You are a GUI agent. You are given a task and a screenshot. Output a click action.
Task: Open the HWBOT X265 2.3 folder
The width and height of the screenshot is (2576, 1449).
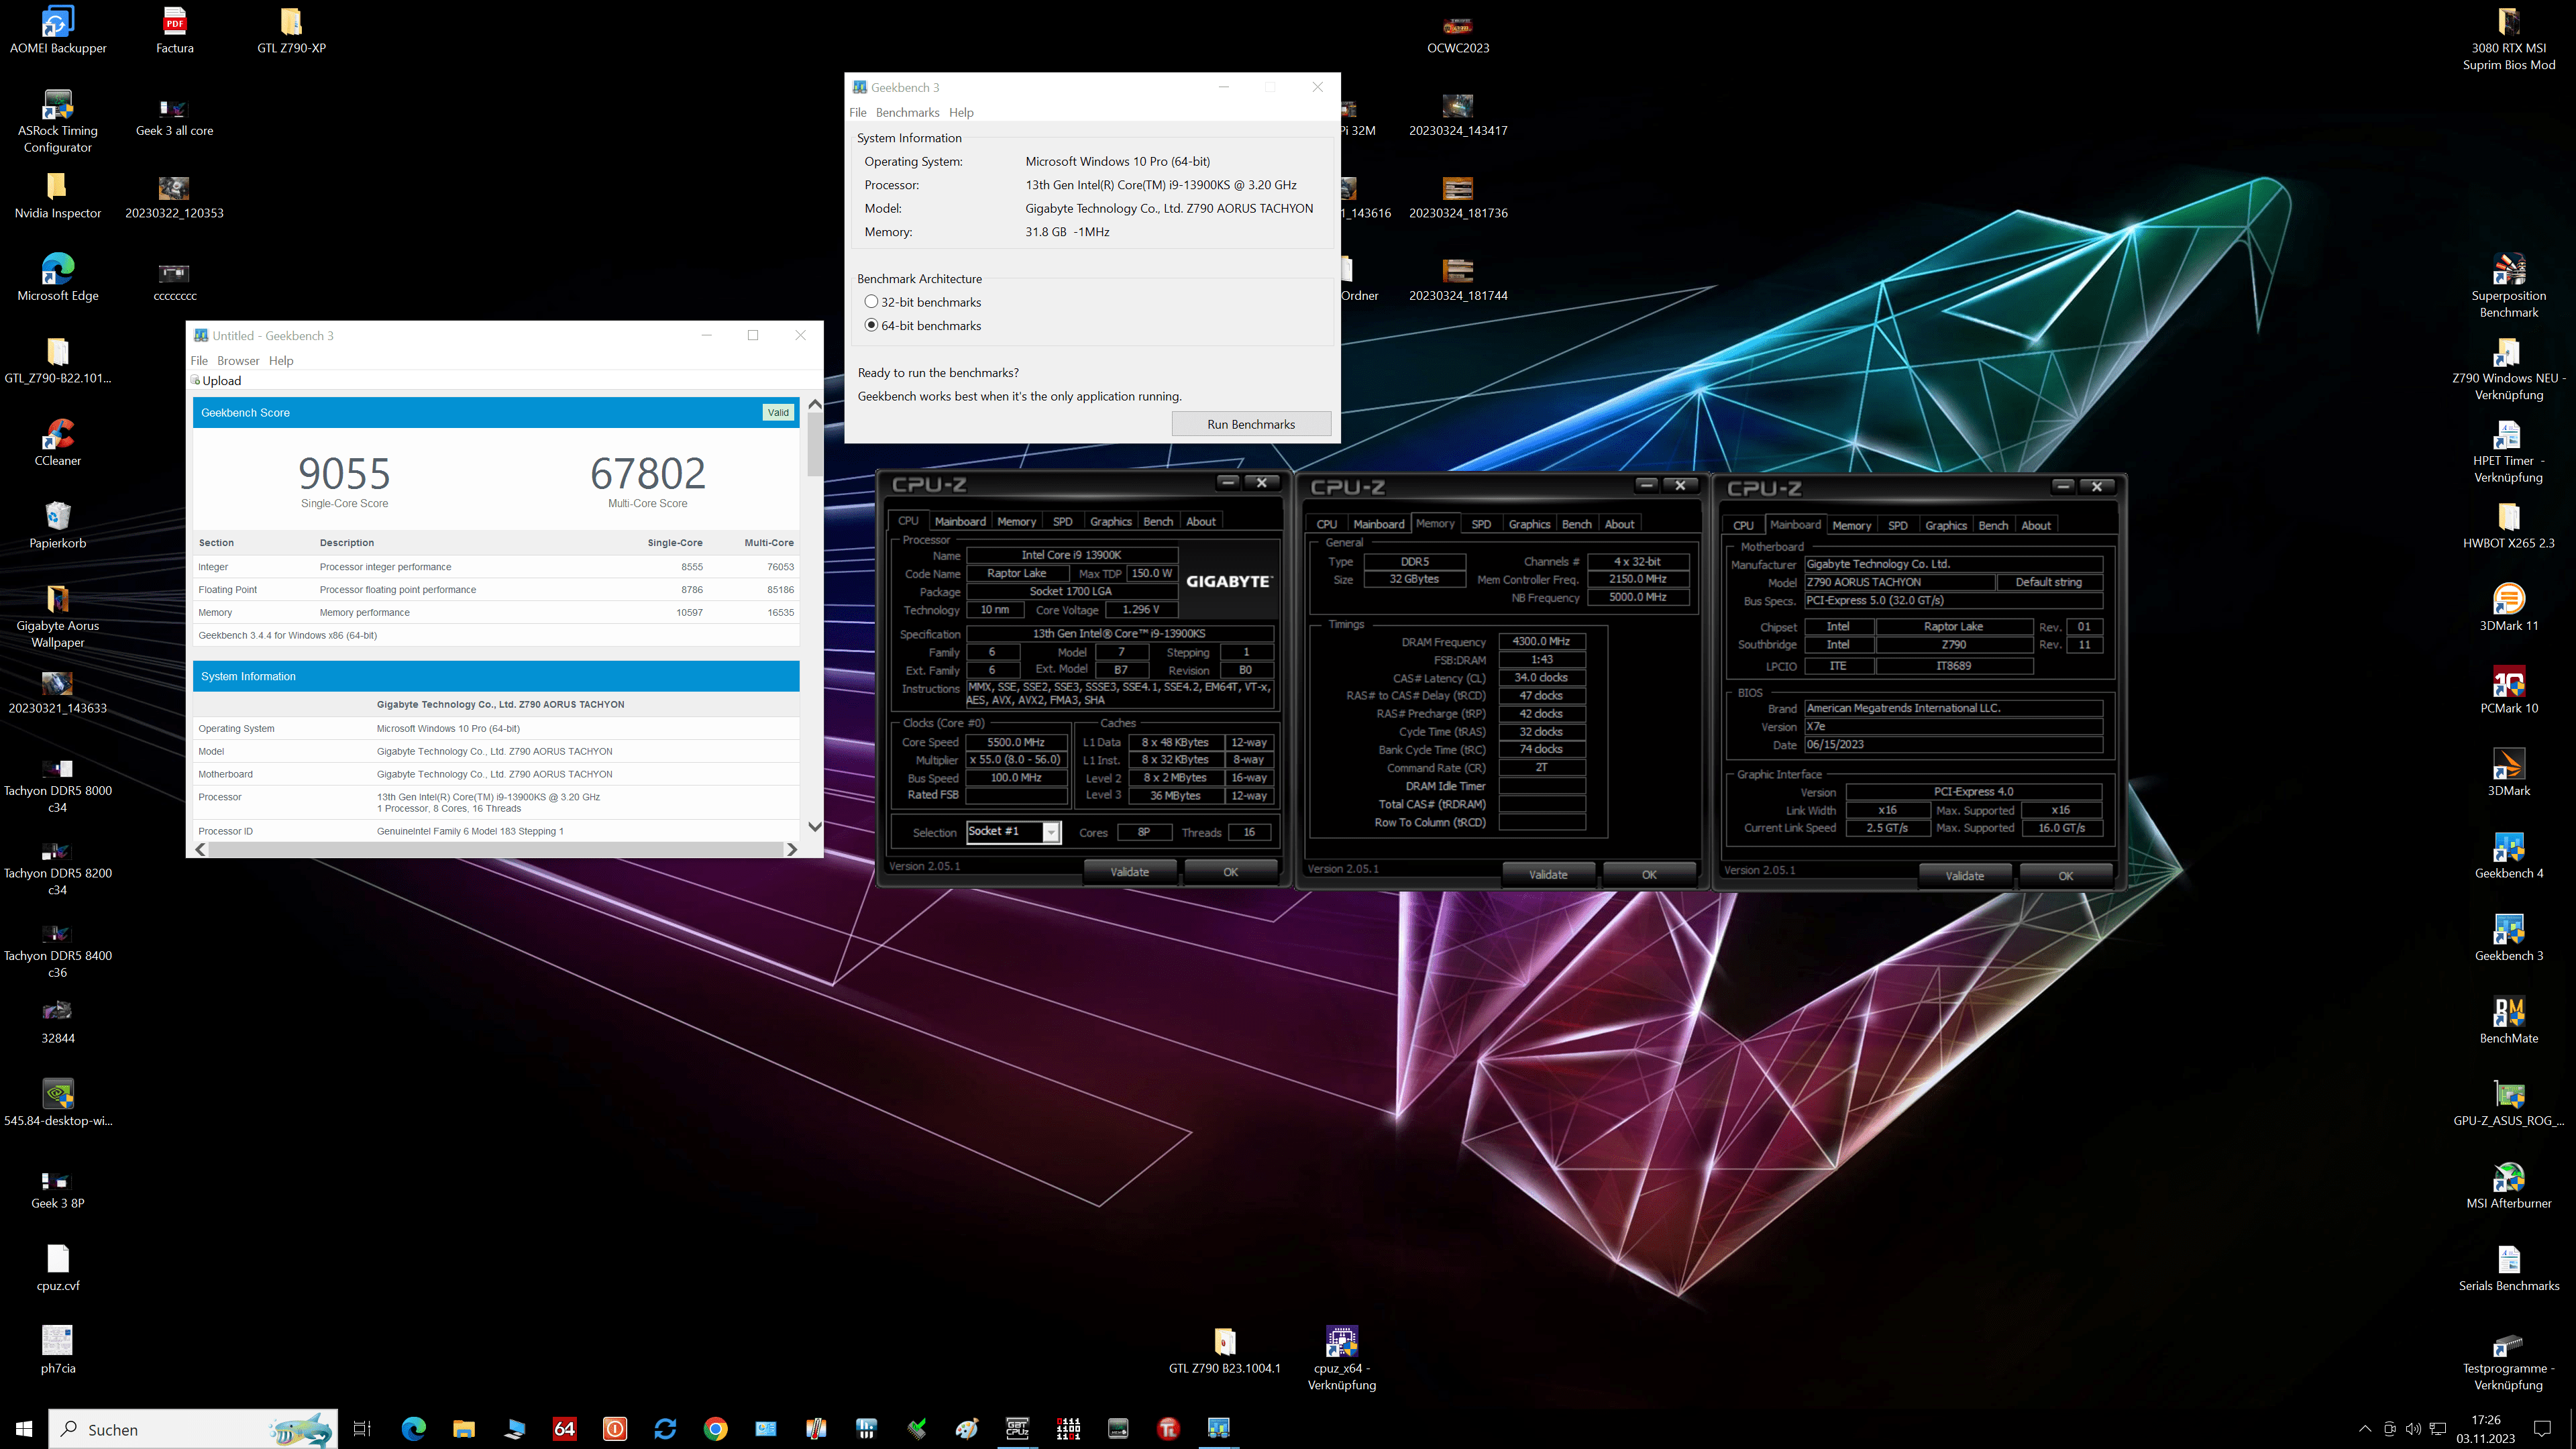coord(2508,526)
